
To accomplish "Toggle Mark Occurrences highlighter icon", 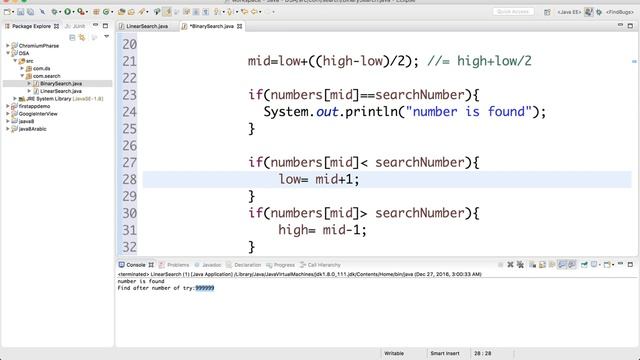I will [167, 12].
